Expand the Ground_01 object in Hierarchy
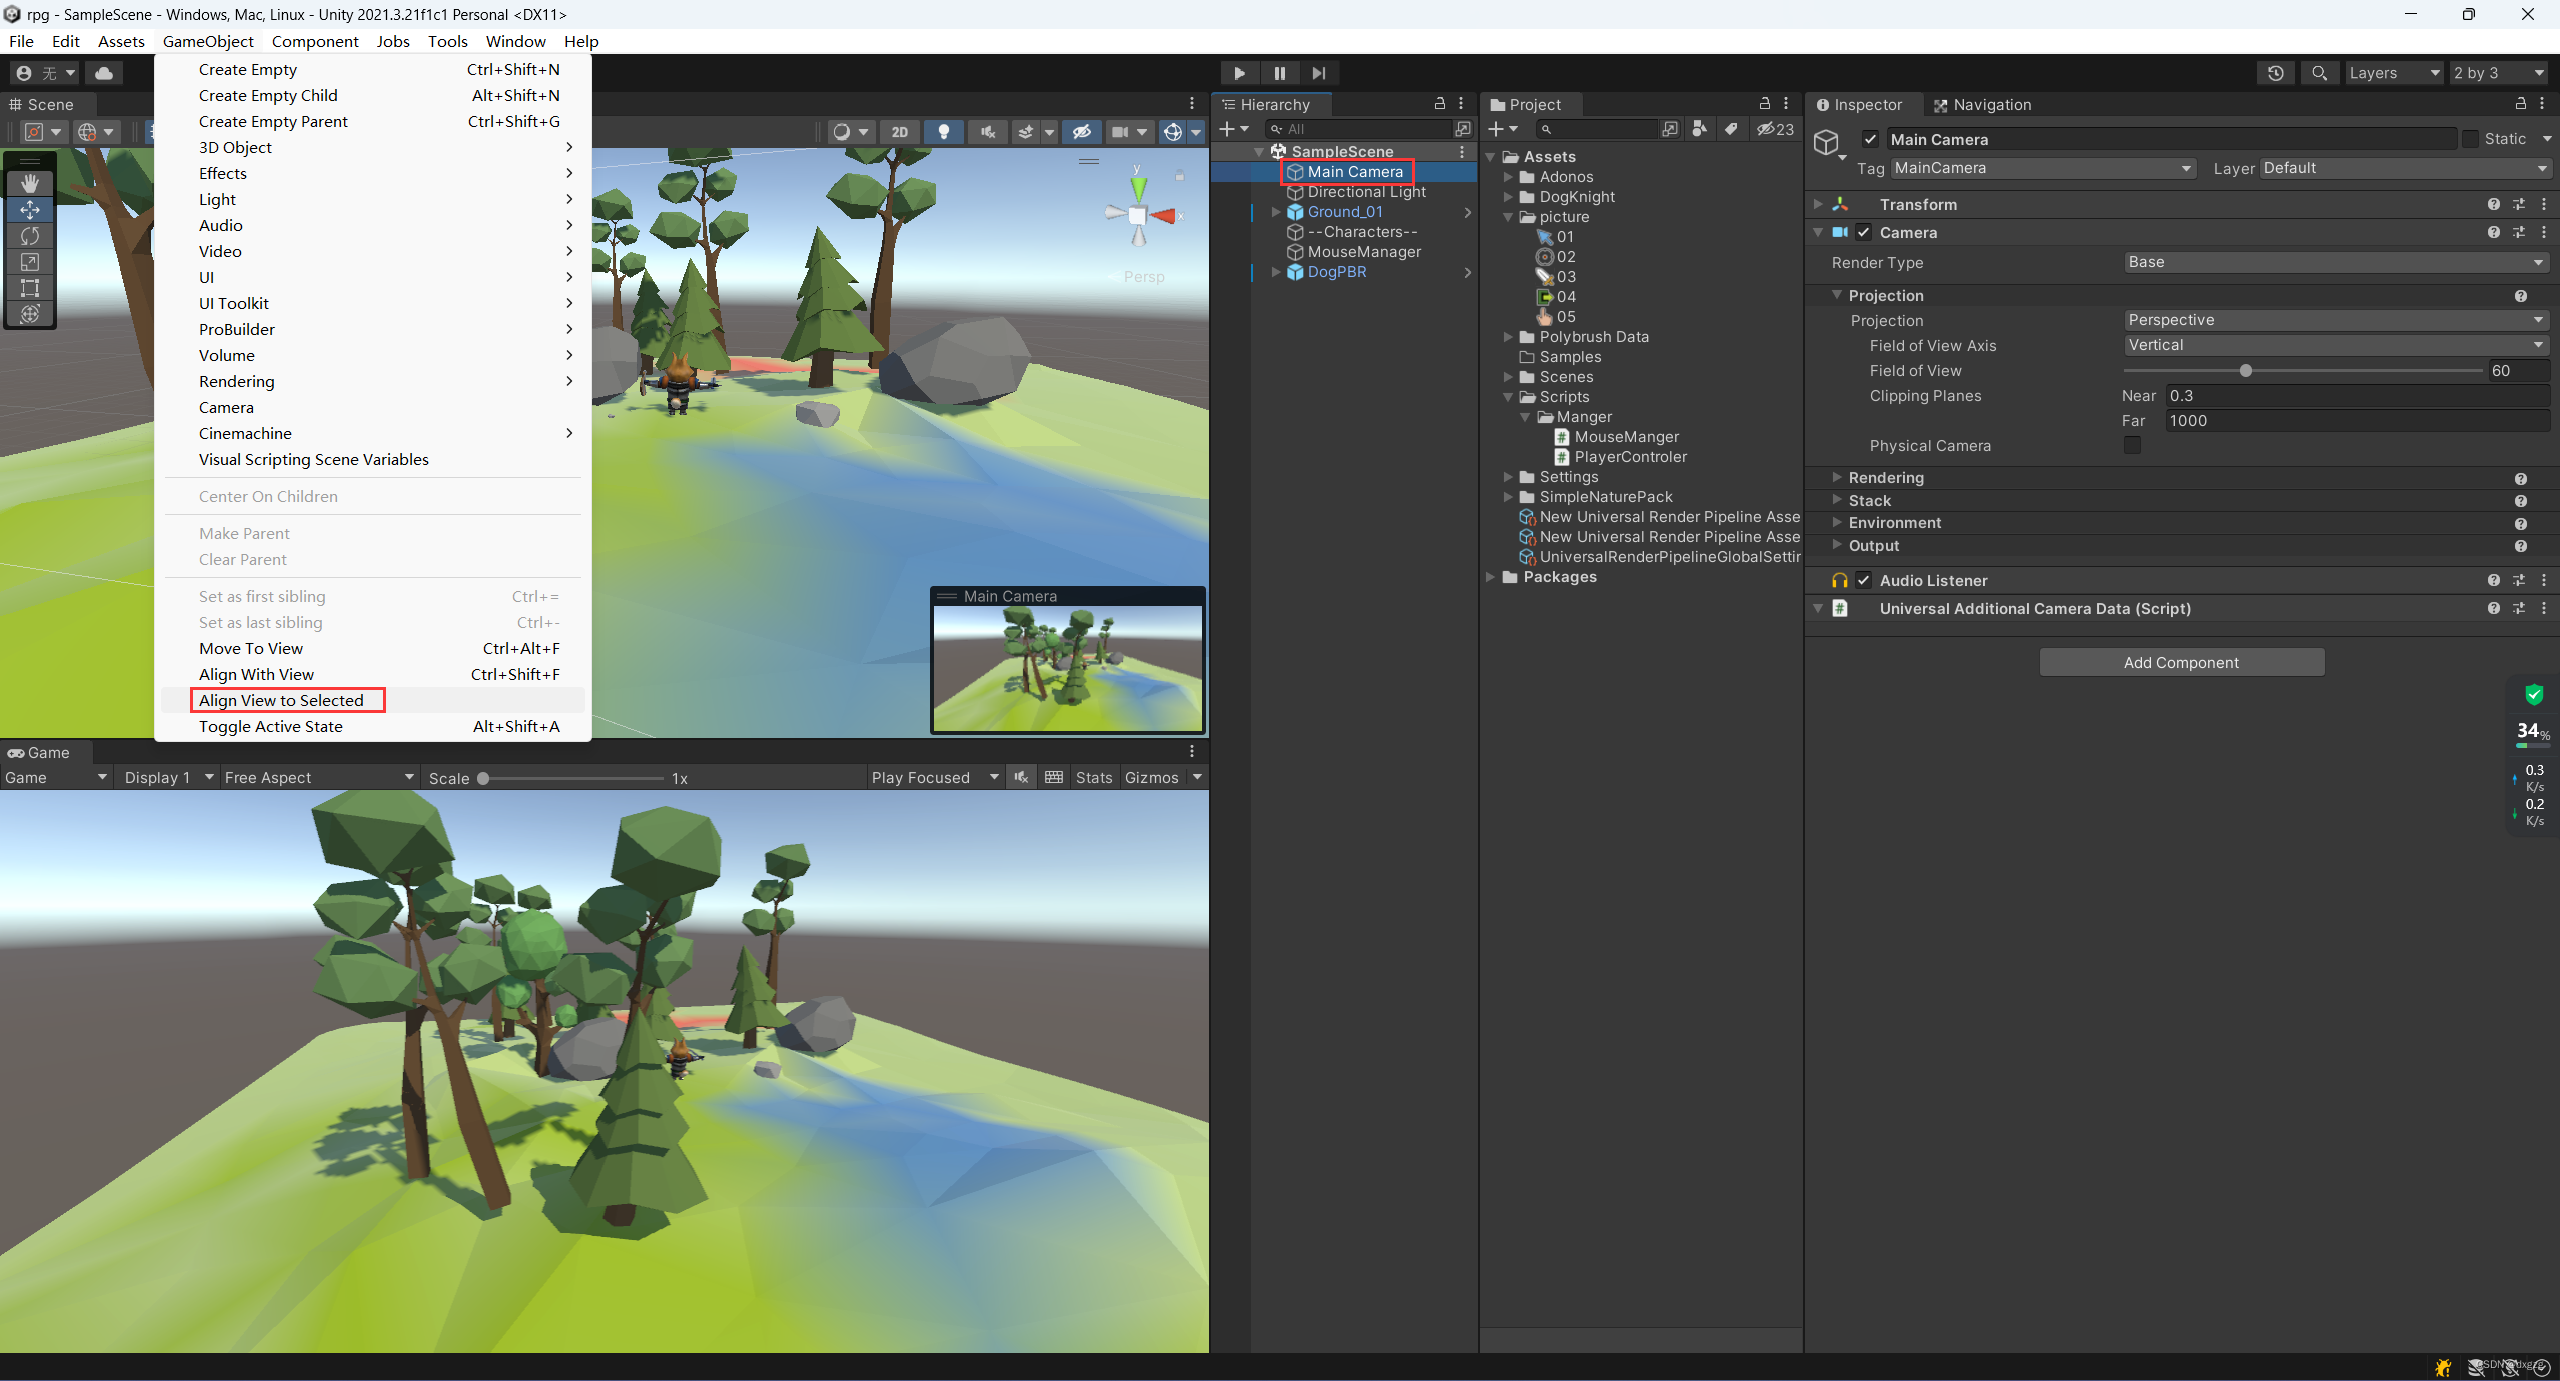The height and width of the screenshot is (1381, 2560). (x=1276, y=212)
